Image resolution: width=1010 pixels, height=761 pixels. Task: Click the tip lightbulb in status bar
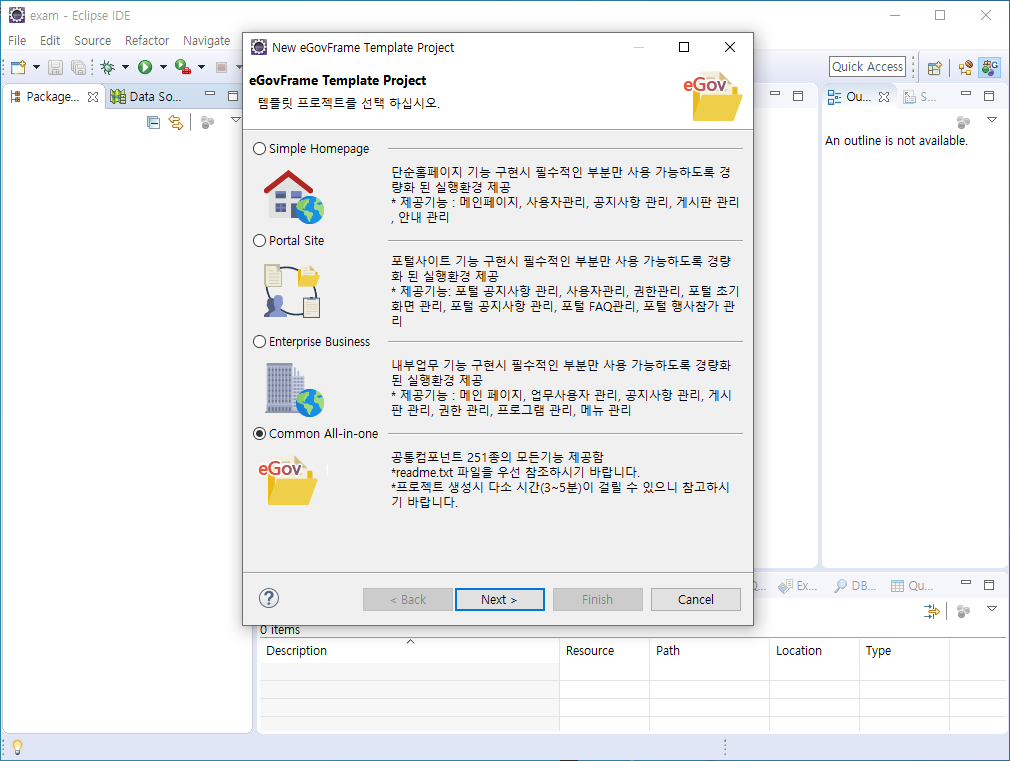coord(17,747)
